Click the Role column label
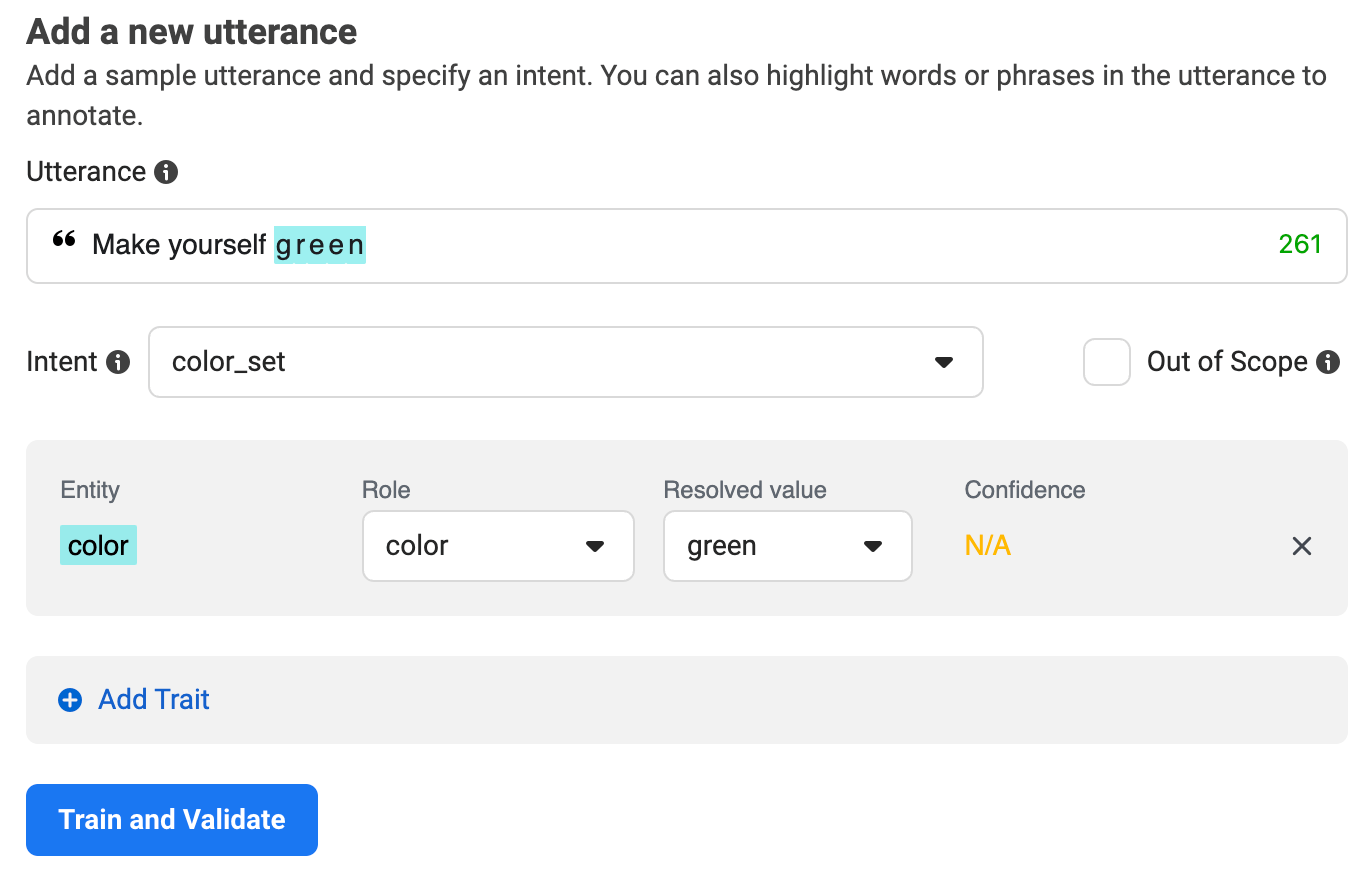The image size is (1372, 872). pyautogui.click(x=386, y=490)
